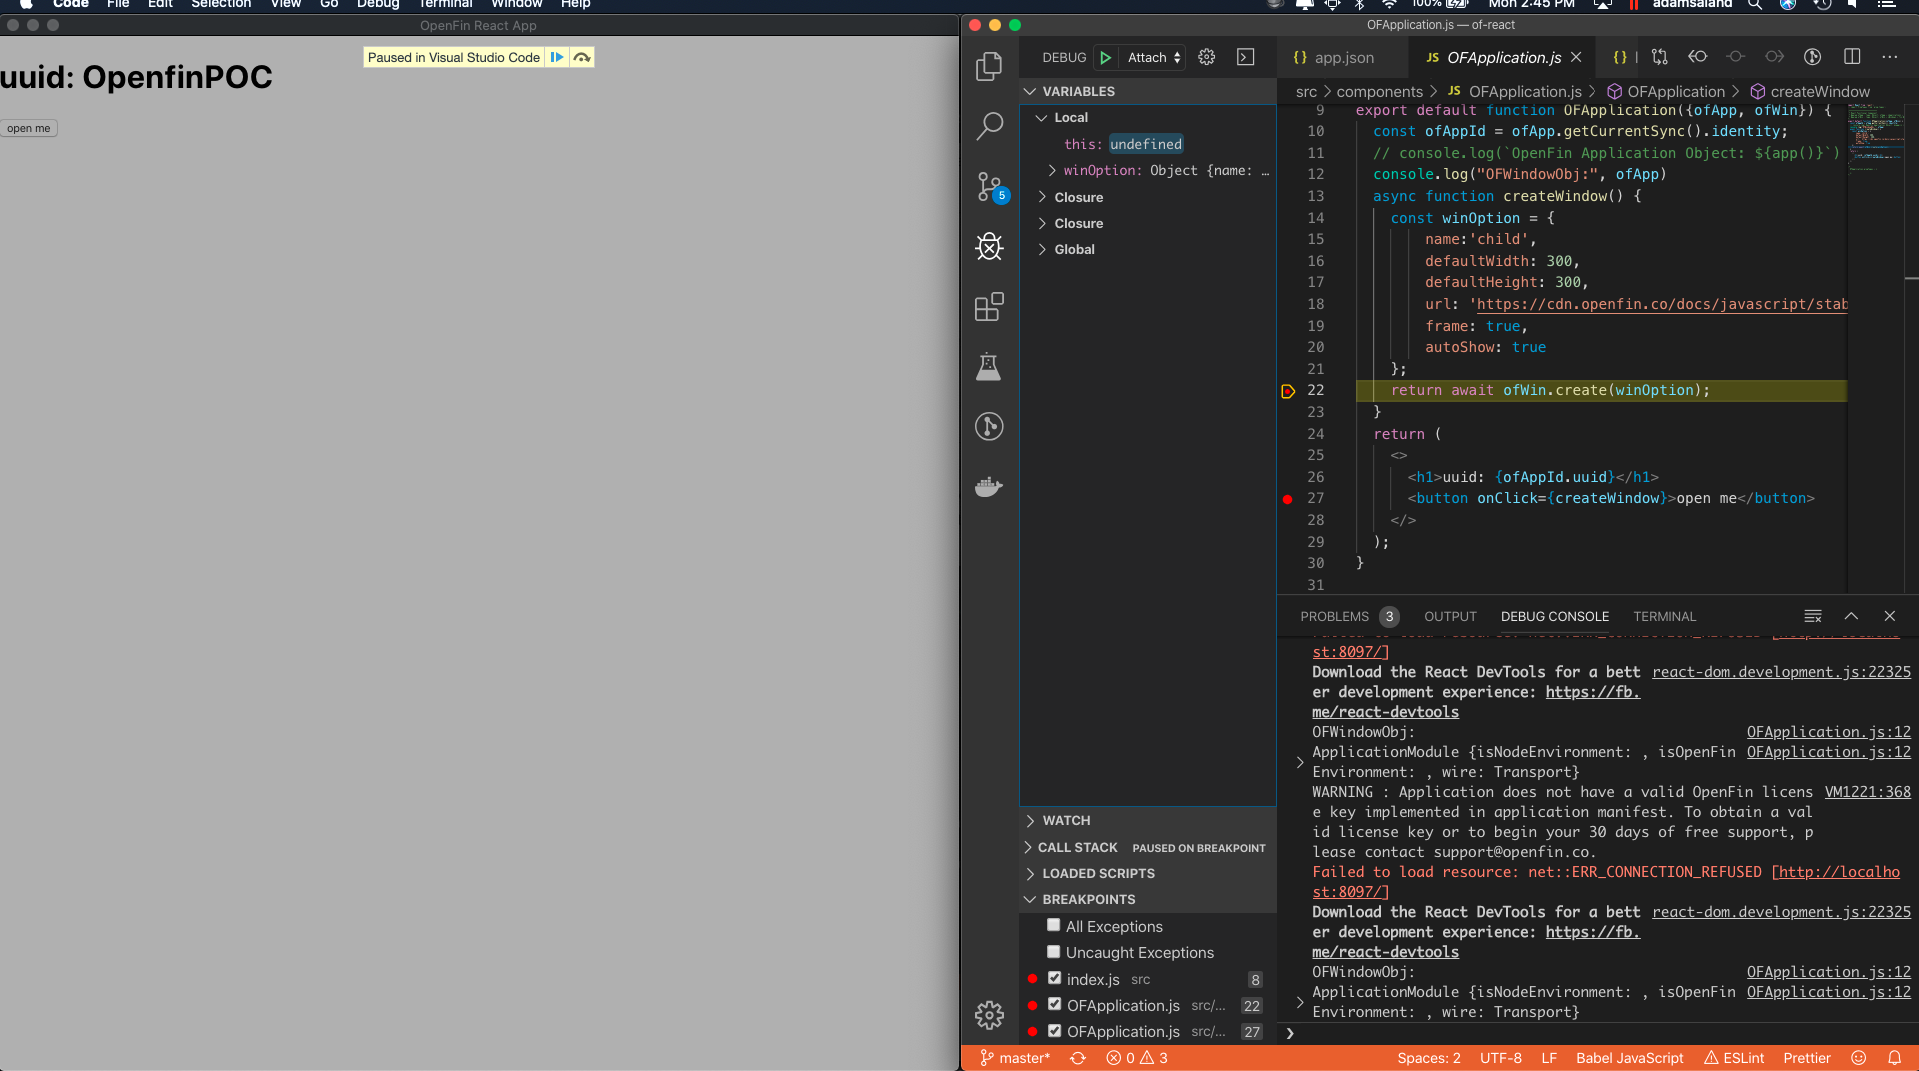The height and width of the screenshot is (1071, 1919).
Task: Check the All Exceptions breakpoint option
Action: click(x=1053, y=925)
